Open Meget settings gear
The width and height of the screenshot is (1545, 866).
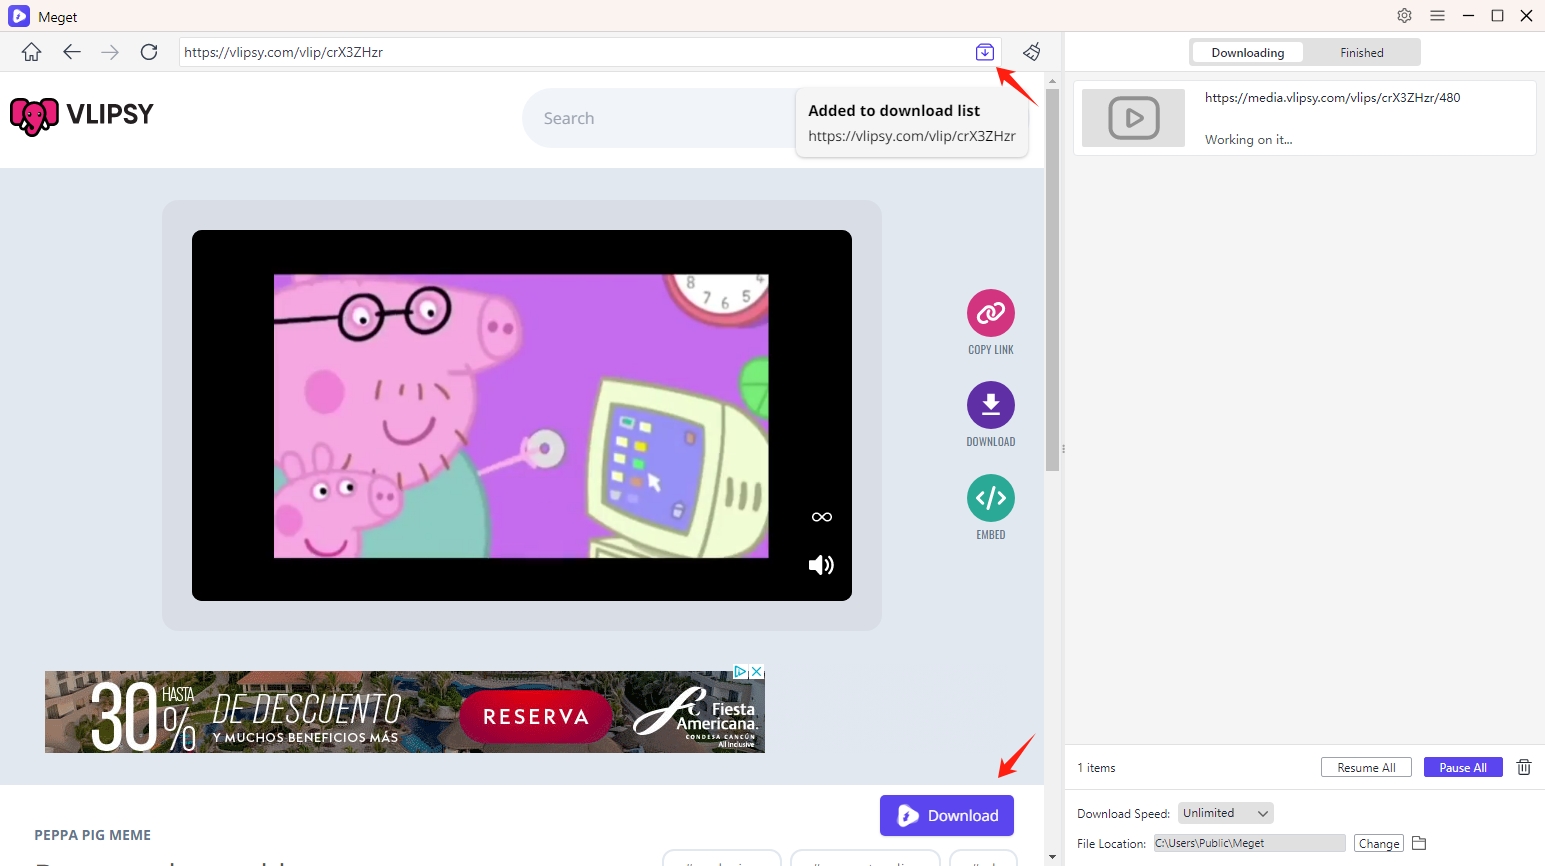[1405, 16]
